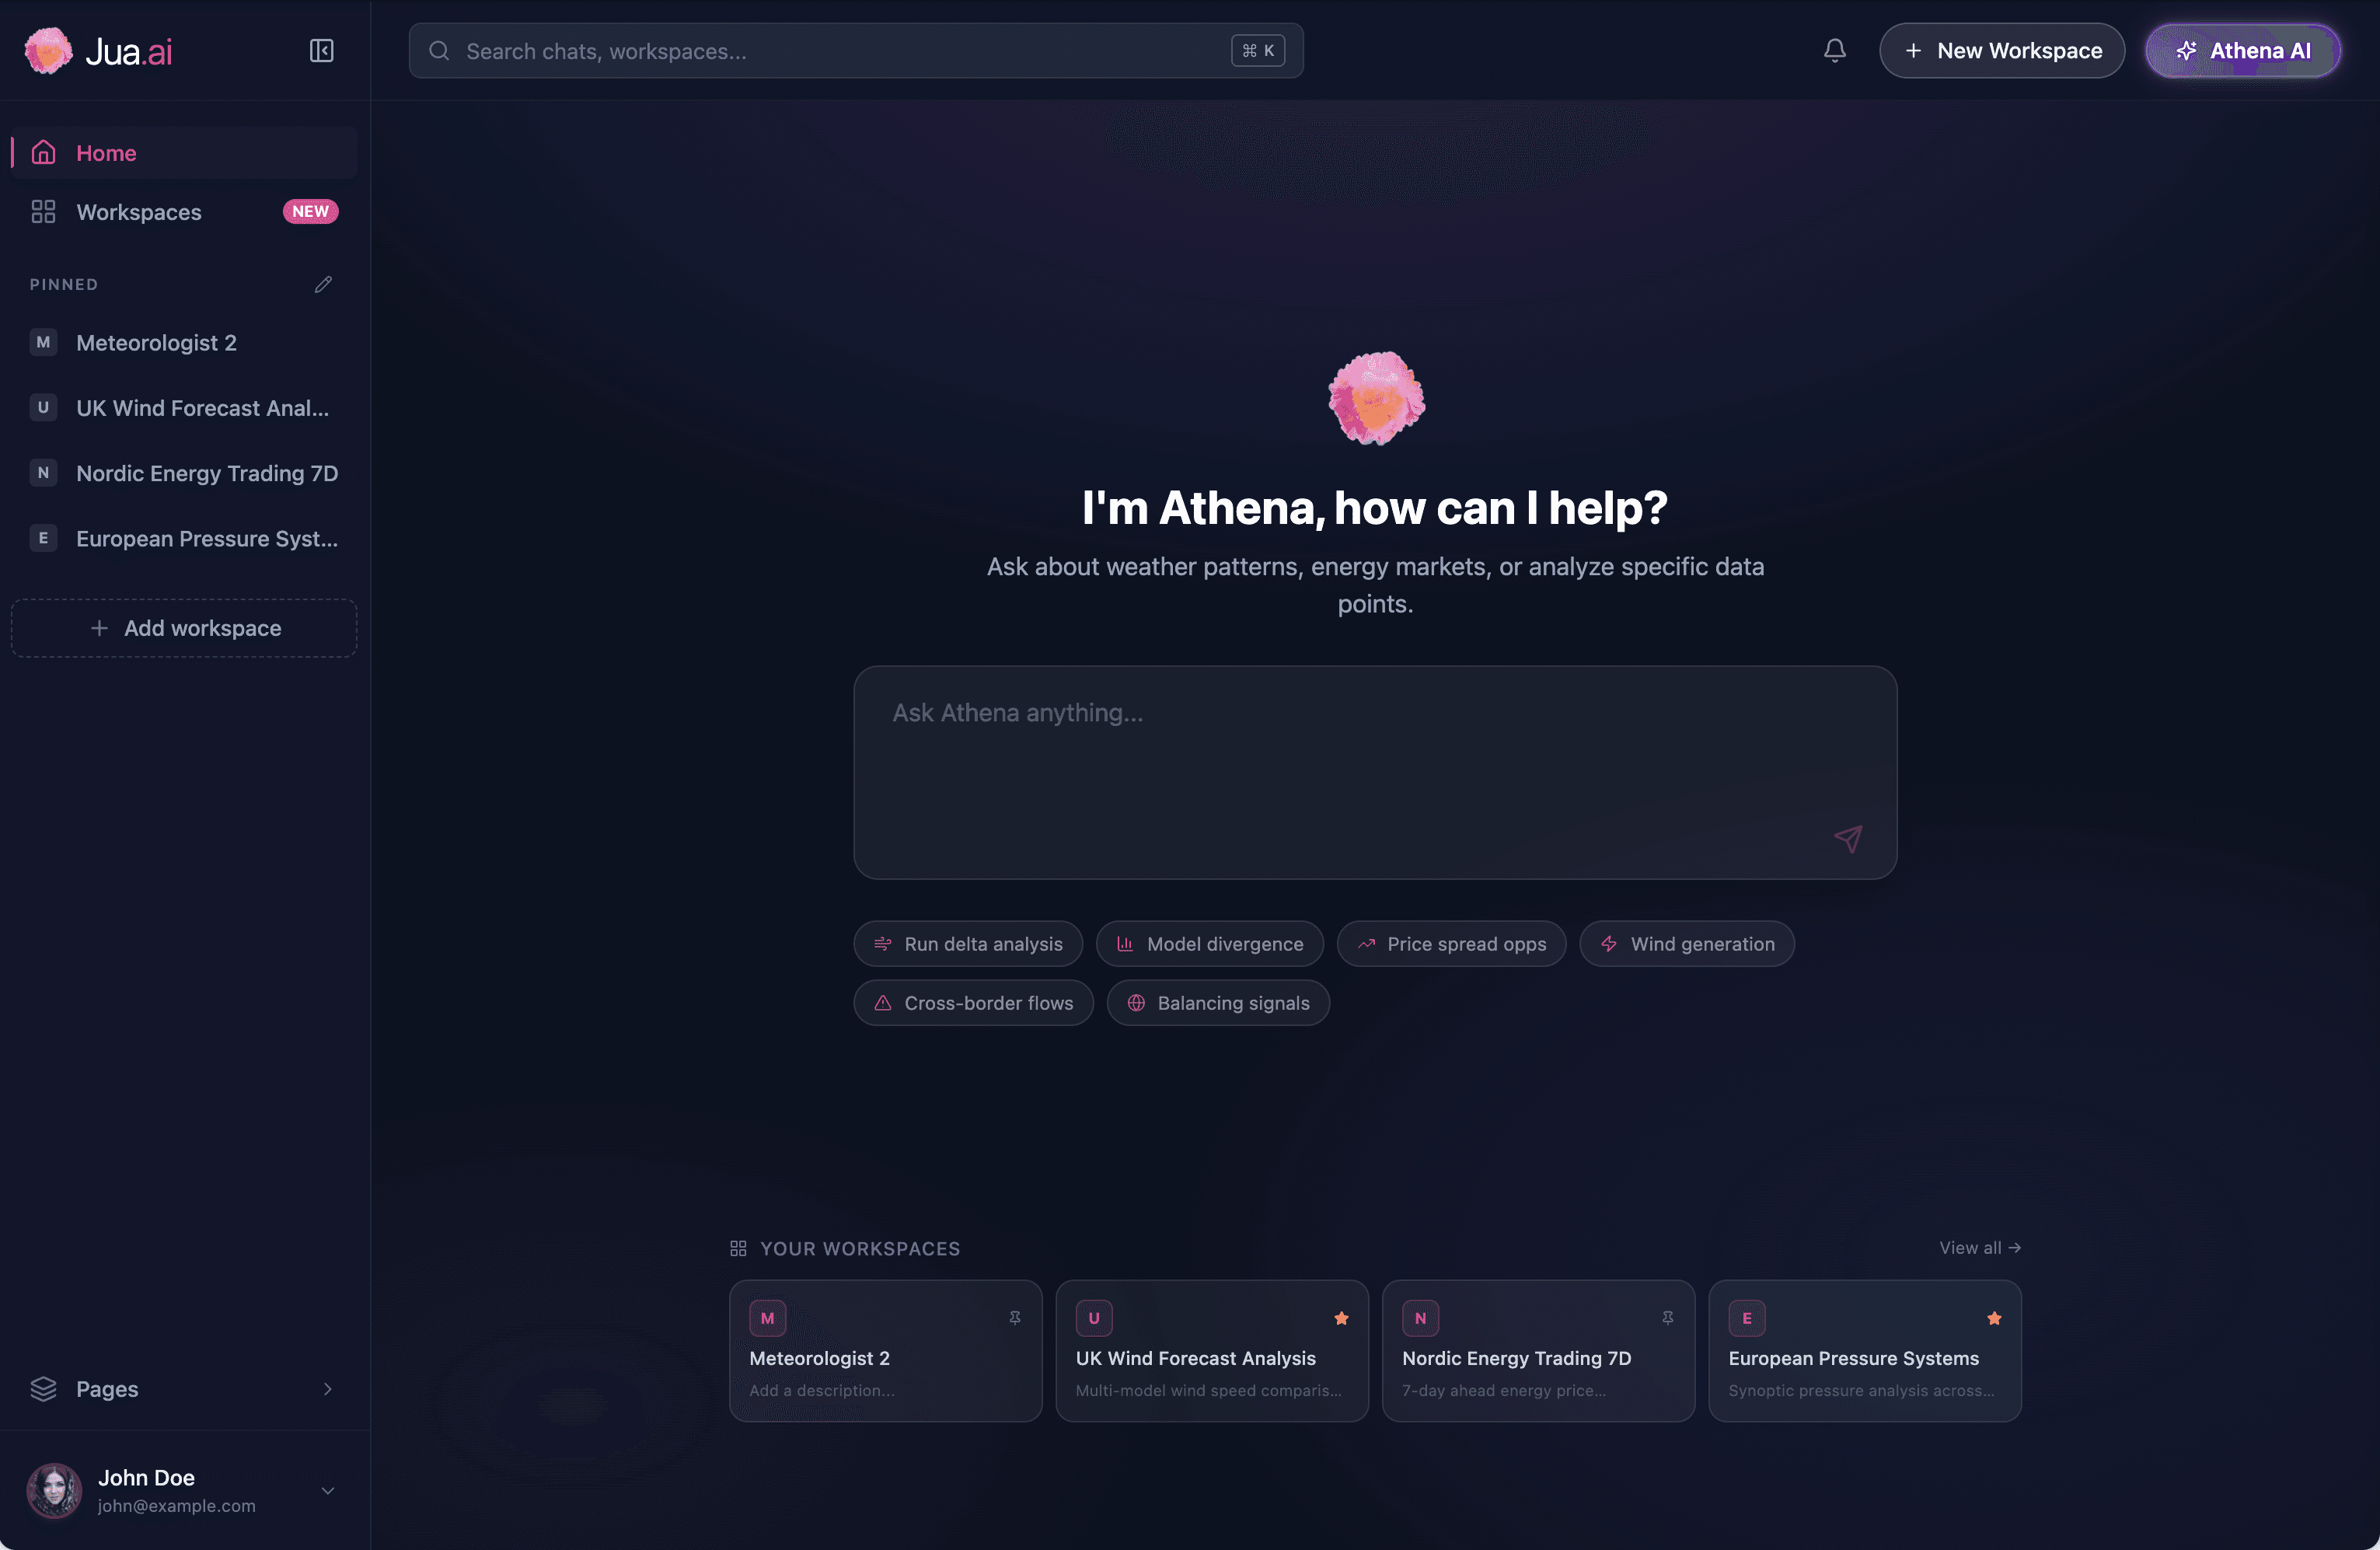Viewport: 2380px width, 1550px height.
Task: Click the John Doe profile avatar
Action: click(54, 1490)
